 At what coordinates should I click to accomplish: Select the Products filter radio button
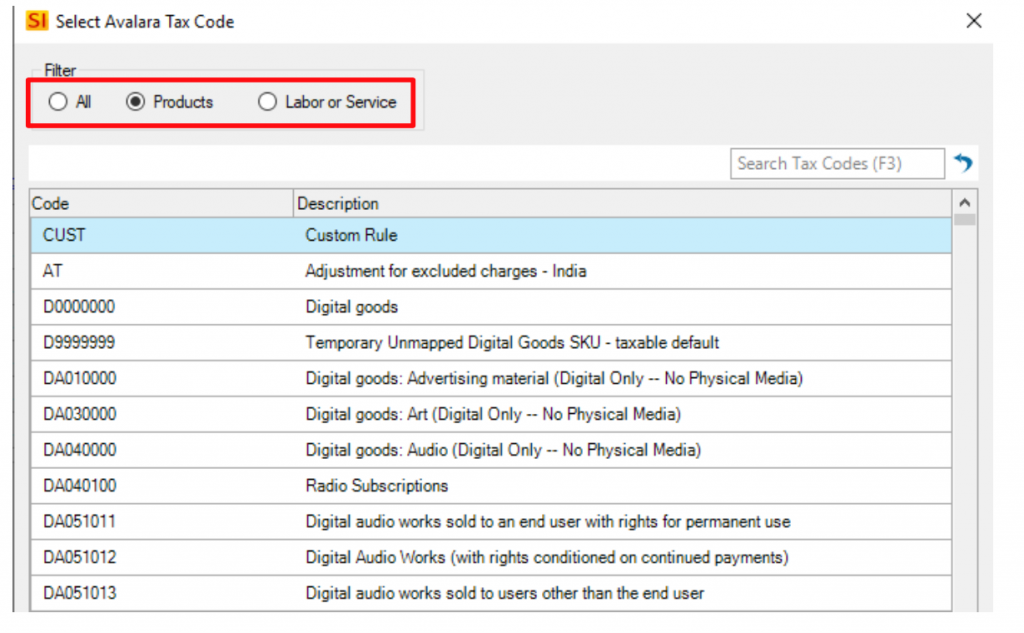point(135,102)
